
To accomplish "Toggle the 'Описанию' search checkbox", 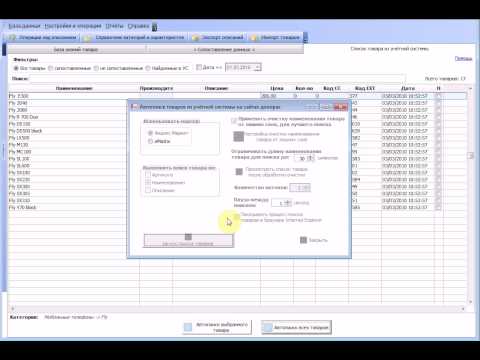I will pos(148,190).
